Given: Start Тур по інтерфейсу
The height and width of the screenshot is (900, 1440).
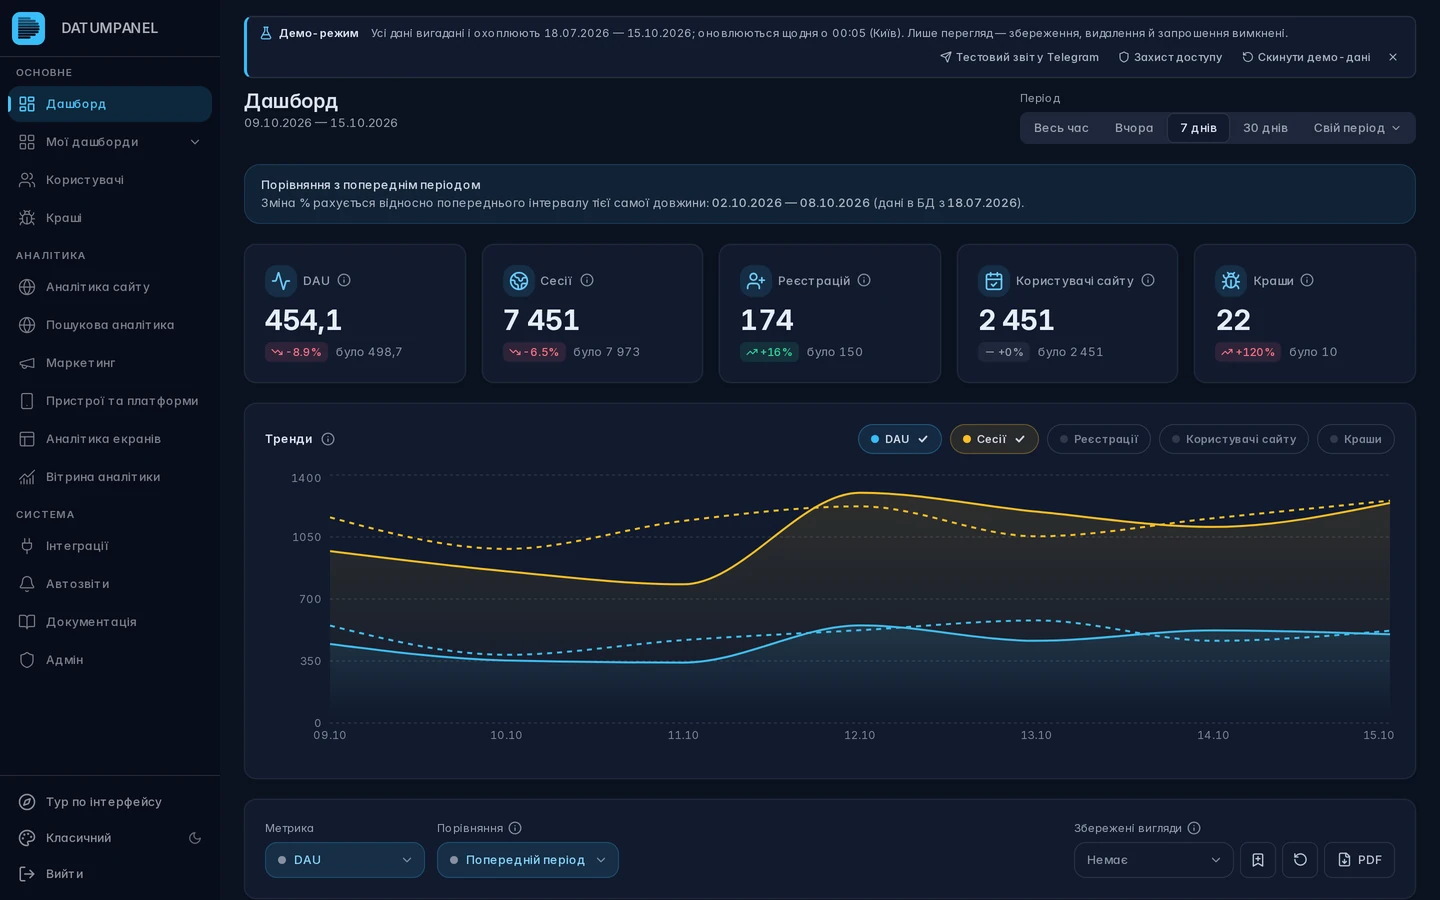Looking at the screenshot, I should click(110, 802).
